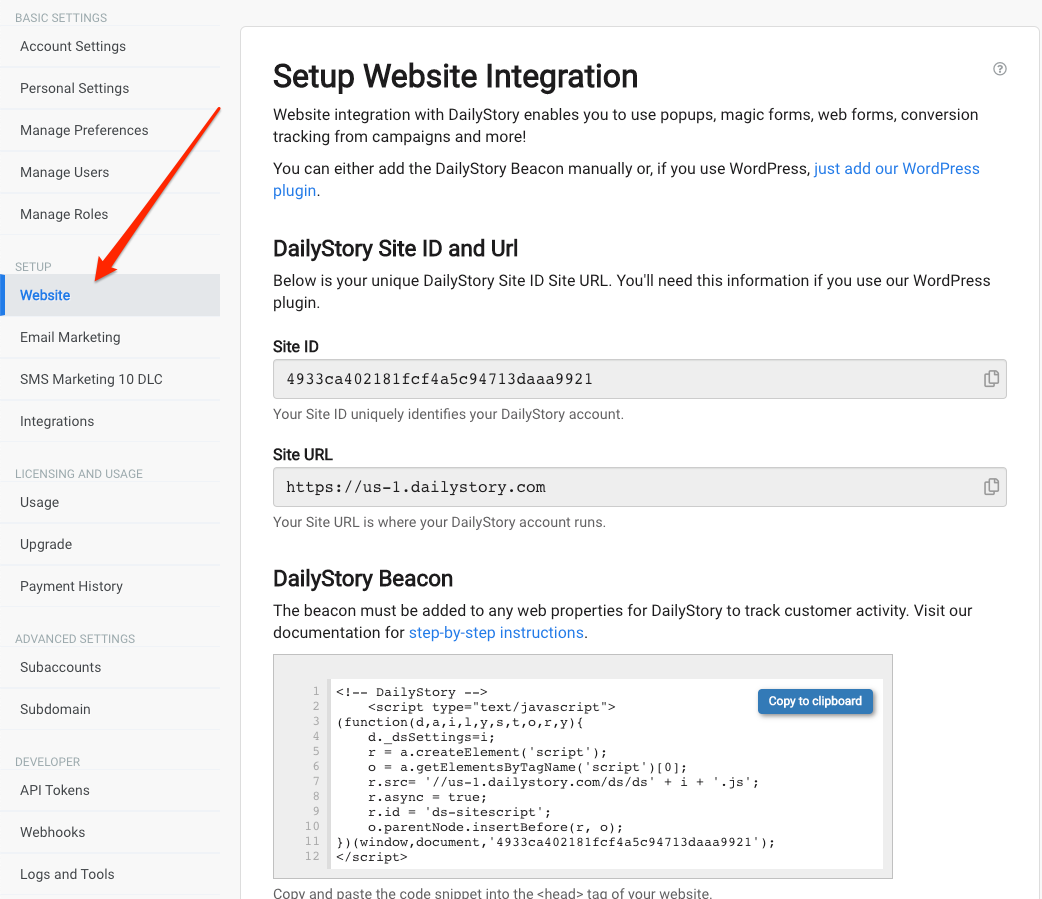1042x899 pixels.
Task: Click the beacon code snippet box
Action: point(583,767)
